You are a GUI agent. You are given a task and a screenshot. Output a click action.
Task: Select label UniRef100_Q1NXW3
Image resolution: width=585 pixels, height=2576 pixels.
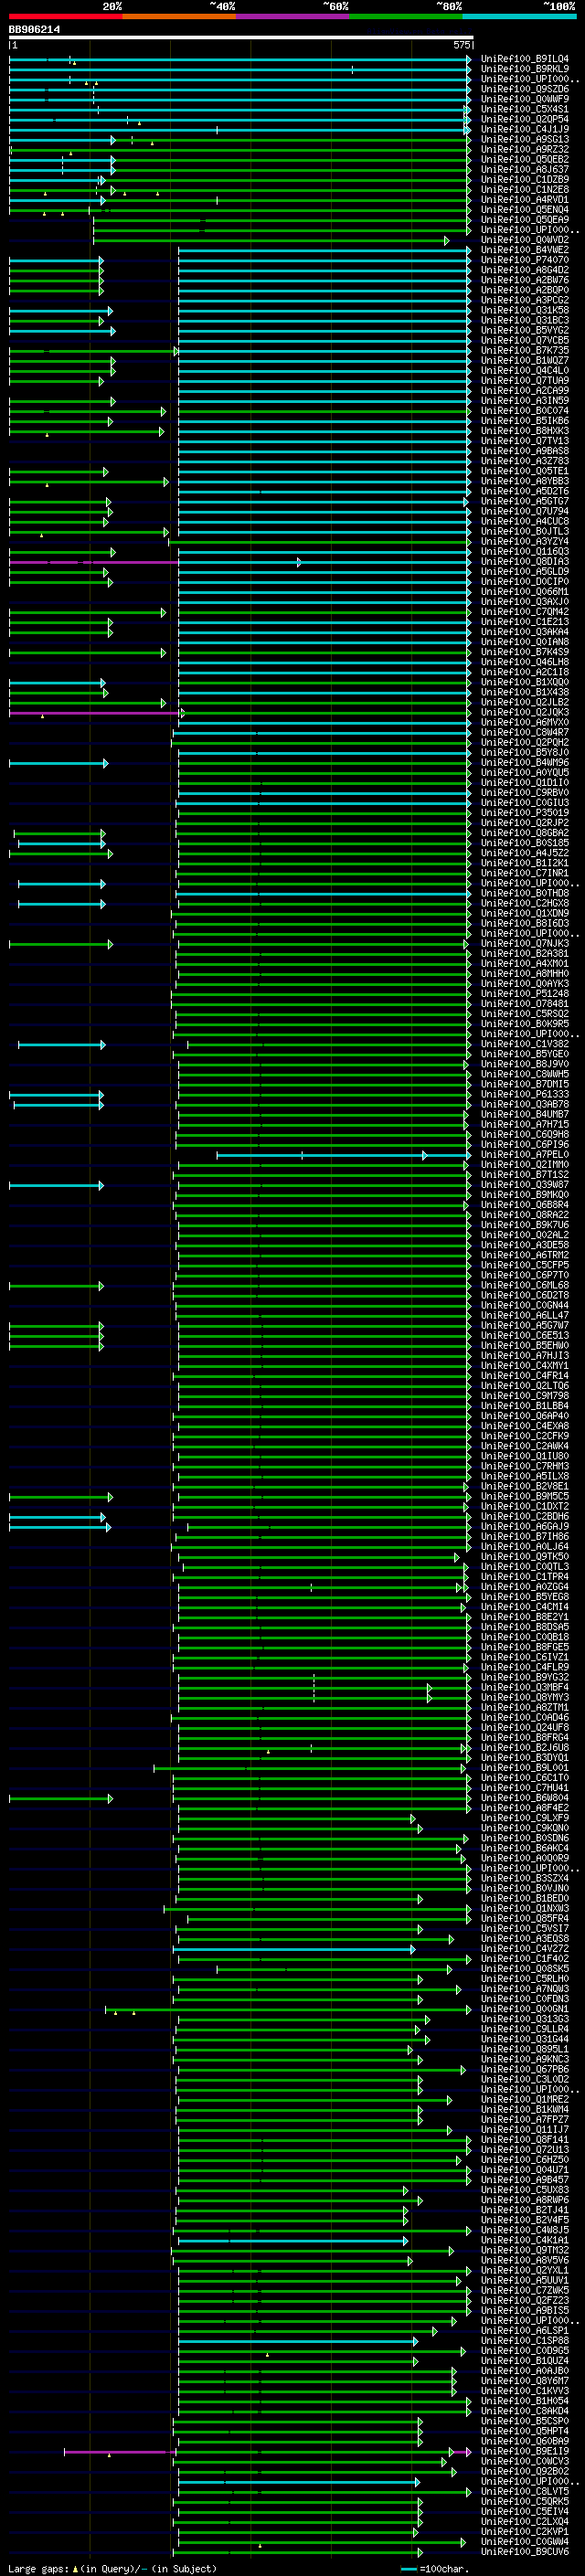coord(525,1909)
